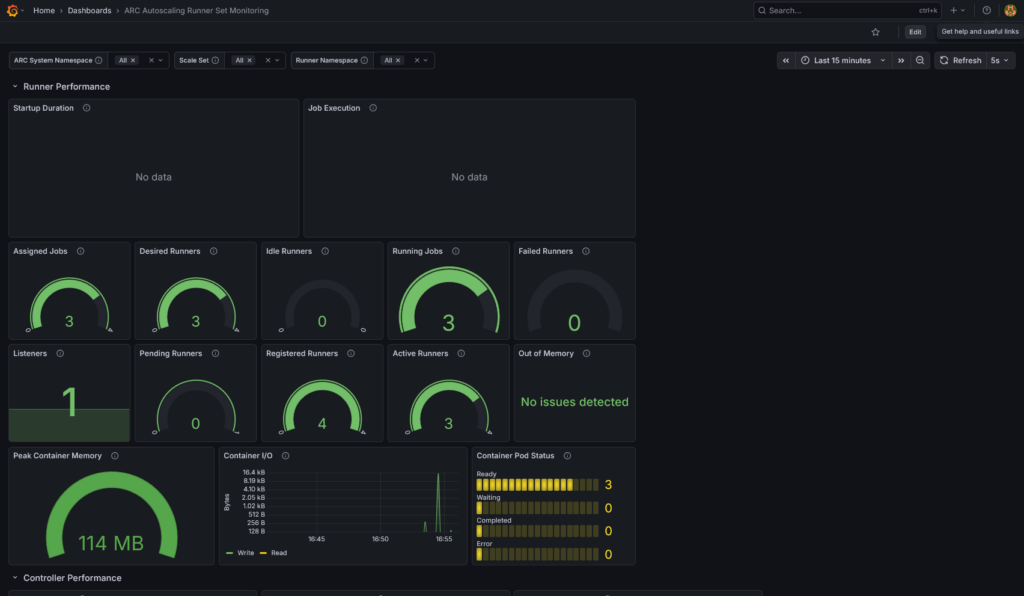This screenshot has height=596, width=1024.
Task: Navigate to Dashboards breadcrumb
Action: (x=89, y=10)
